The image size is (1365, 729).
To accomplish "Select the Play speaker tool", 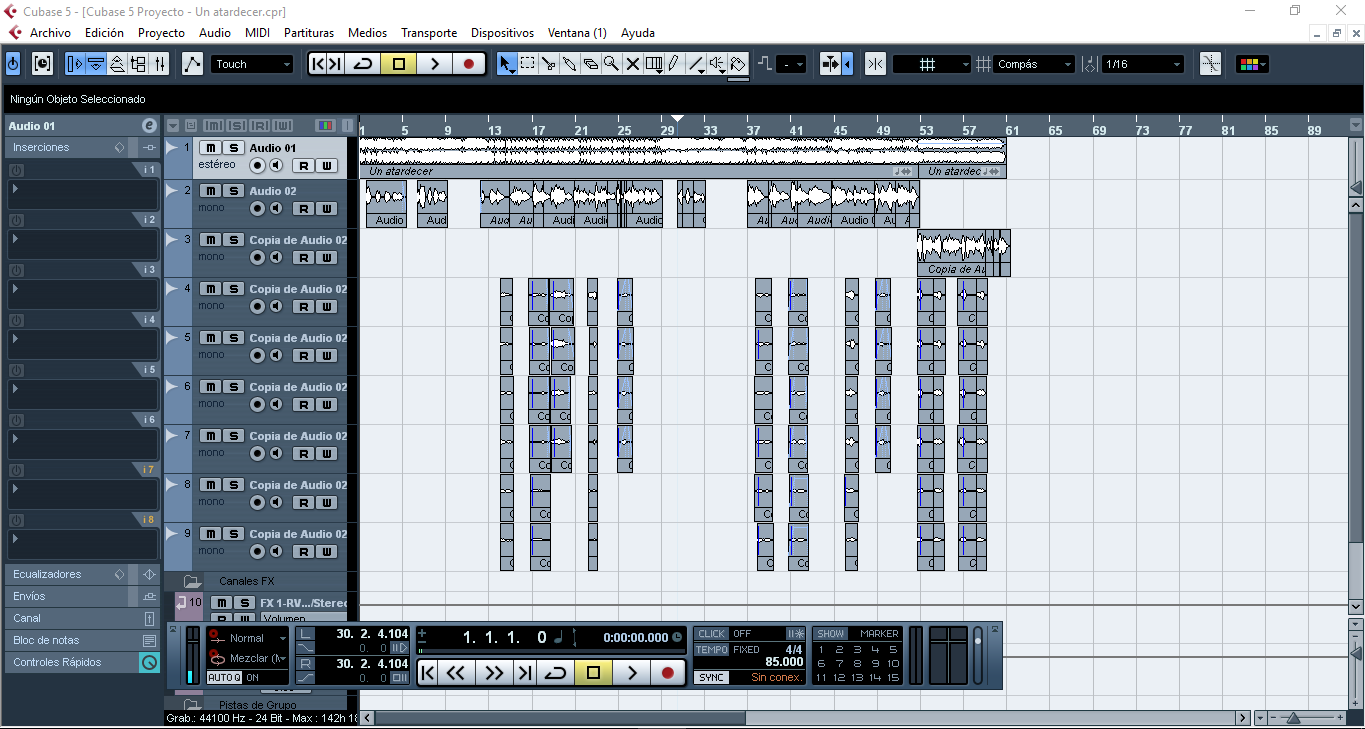I will [717, 64].
